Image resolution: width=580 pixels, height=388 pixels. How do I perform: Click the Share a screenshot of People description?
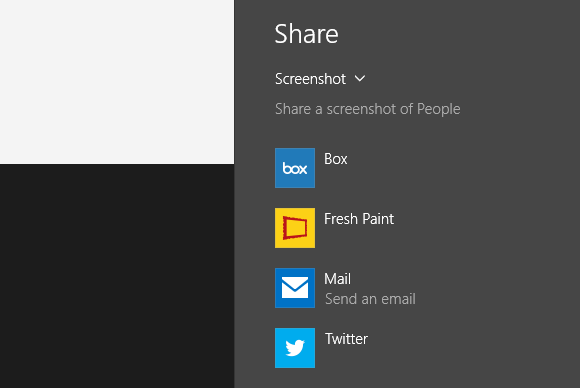tap(368, 109)
